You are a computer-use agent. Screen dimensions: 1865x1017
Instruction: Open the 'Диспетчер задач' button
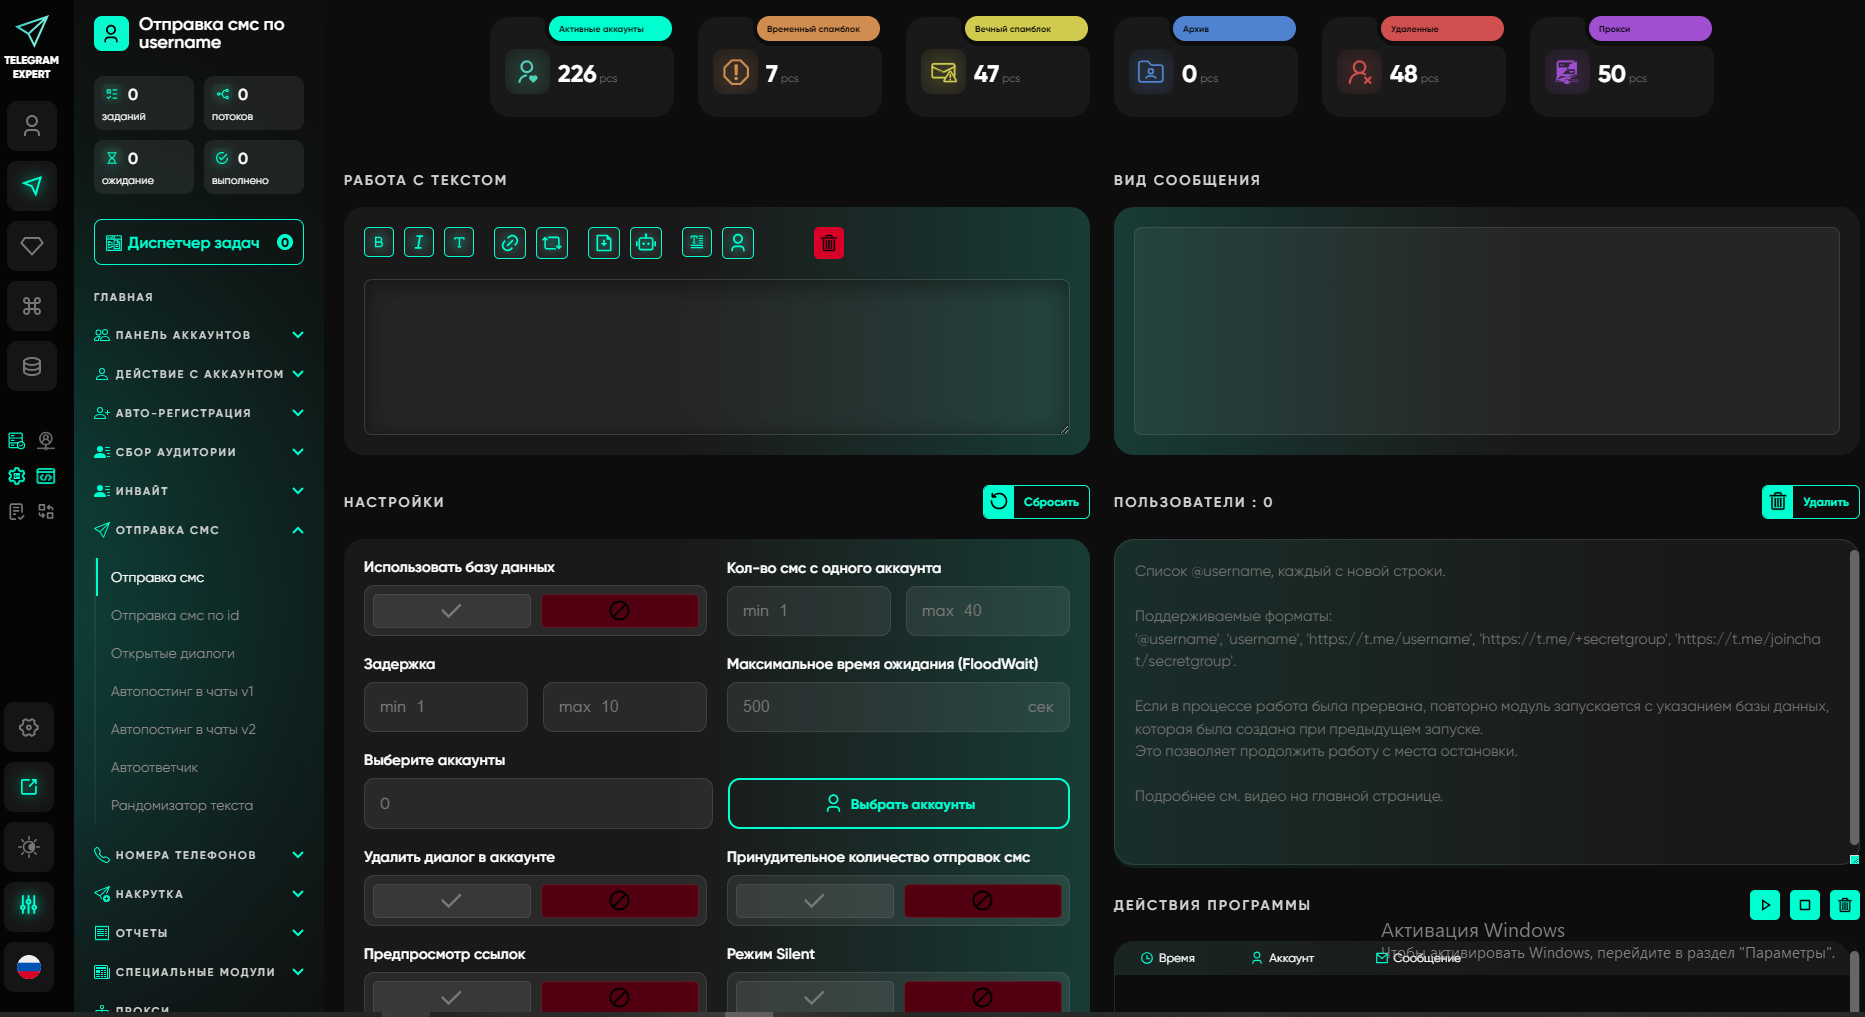click(x=199, y=242)
